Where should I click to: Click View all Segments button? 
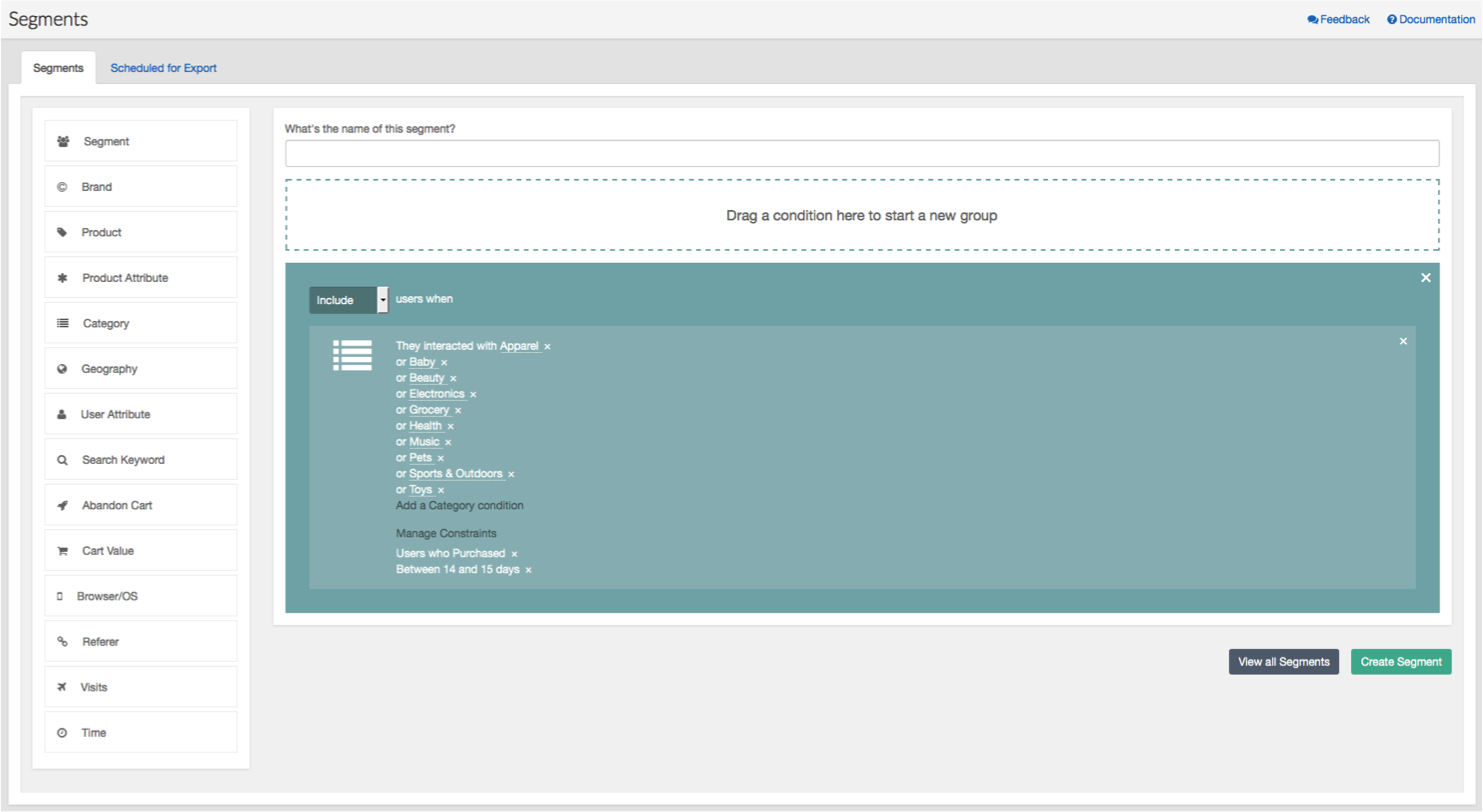(1284, 662)
